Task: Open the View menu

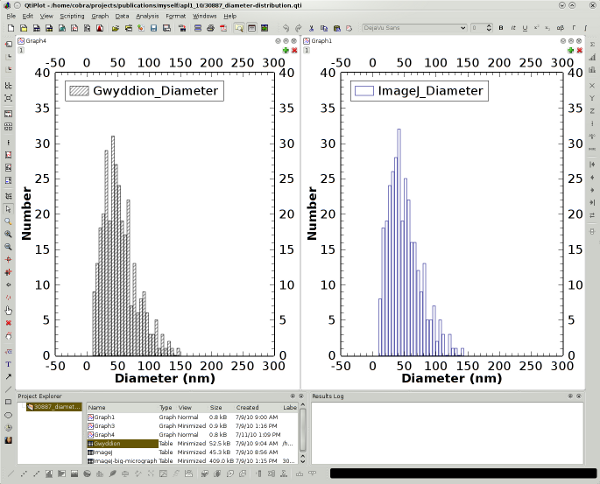Action: coord(46,16)
